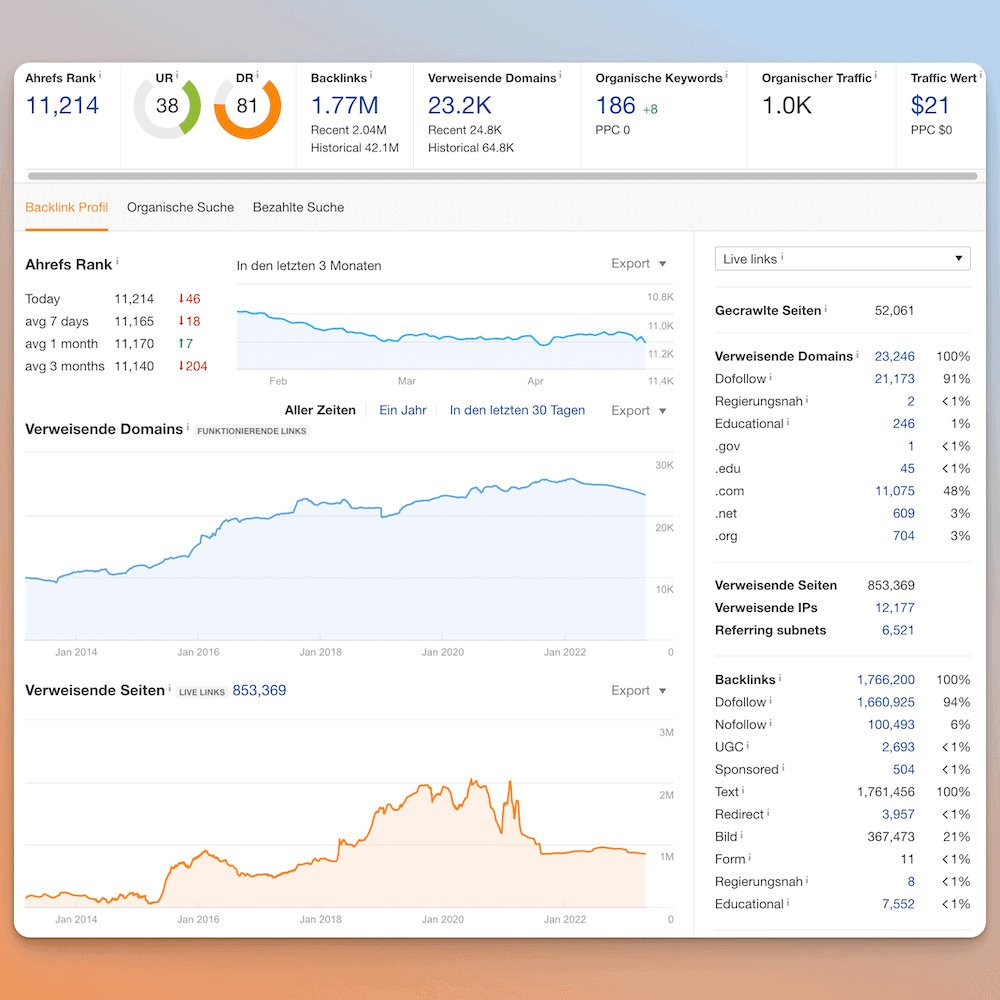Select In den letzten 30 Tagen range

pos(517,410)
